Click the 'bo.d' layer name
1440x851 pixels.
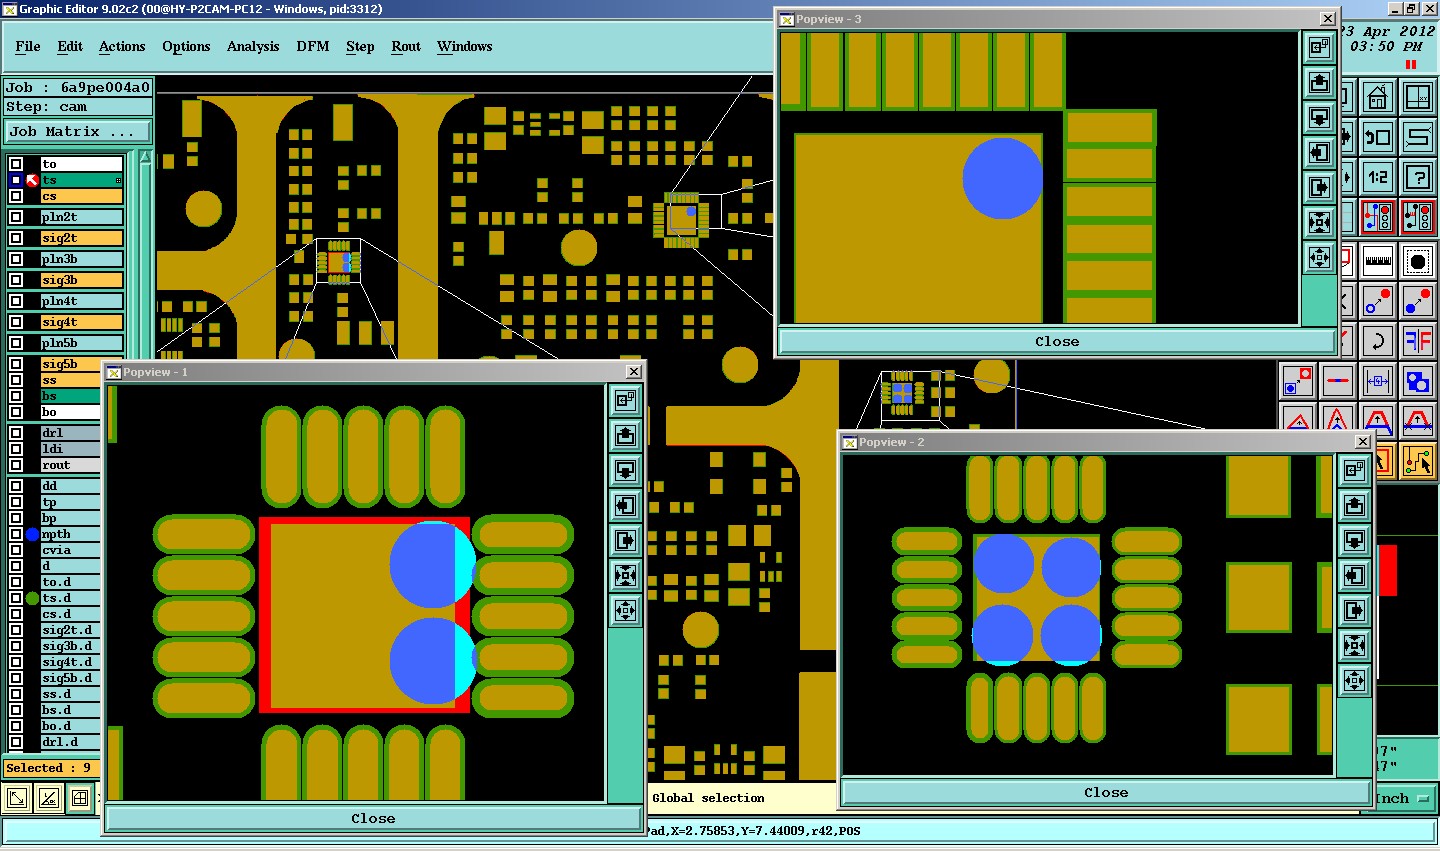pos(70,726)
